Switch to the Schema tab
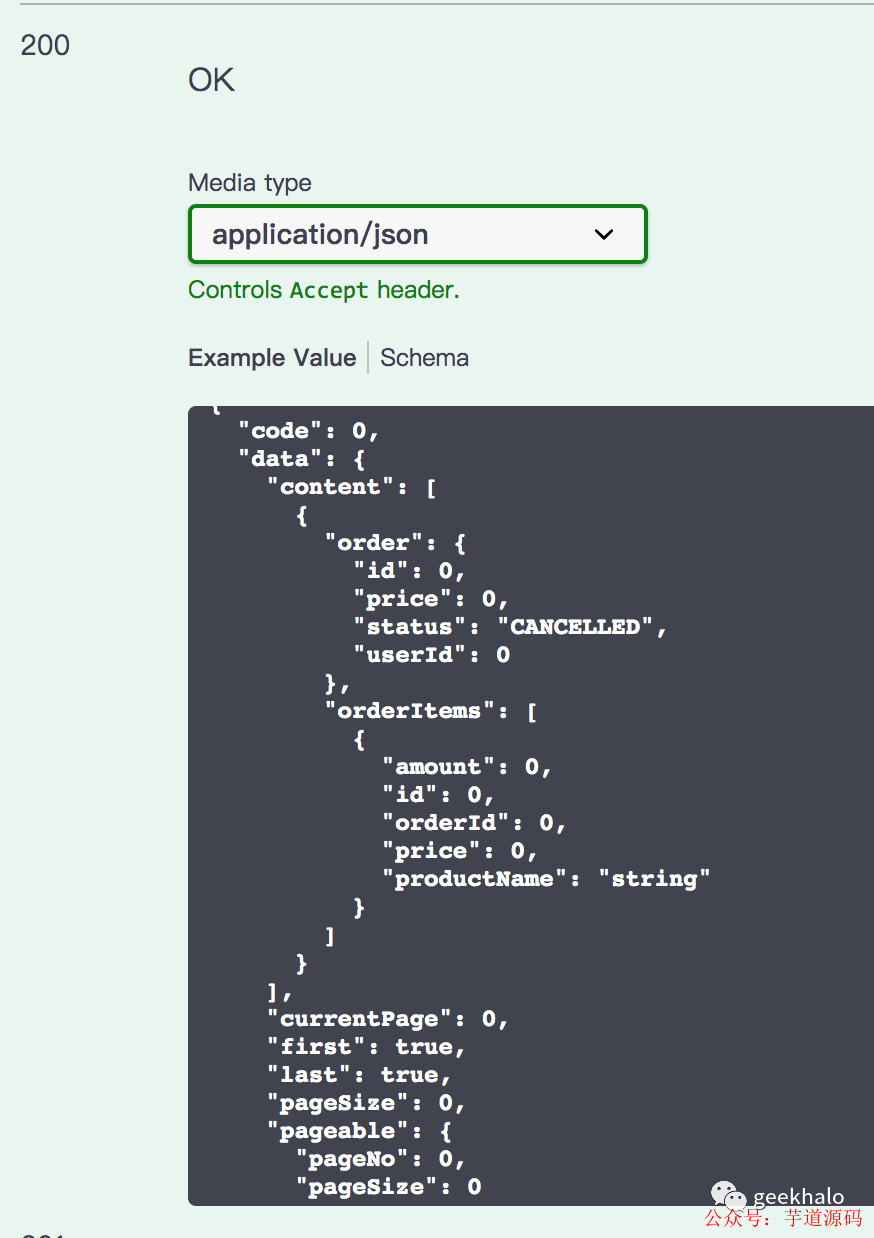Image resolution: width=874 pixels, height=1238 pixels. tap(424, 358)
